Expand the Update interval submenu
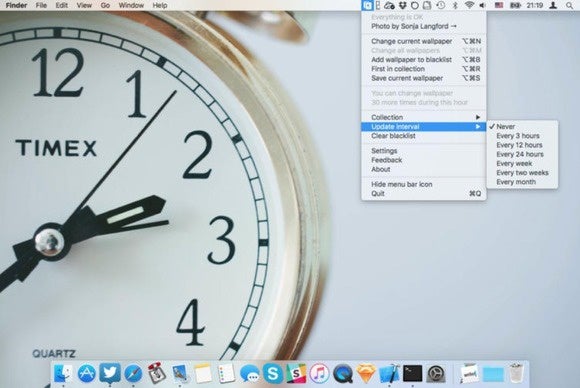Viewport: 580px width, 388px height. [424, 126]
